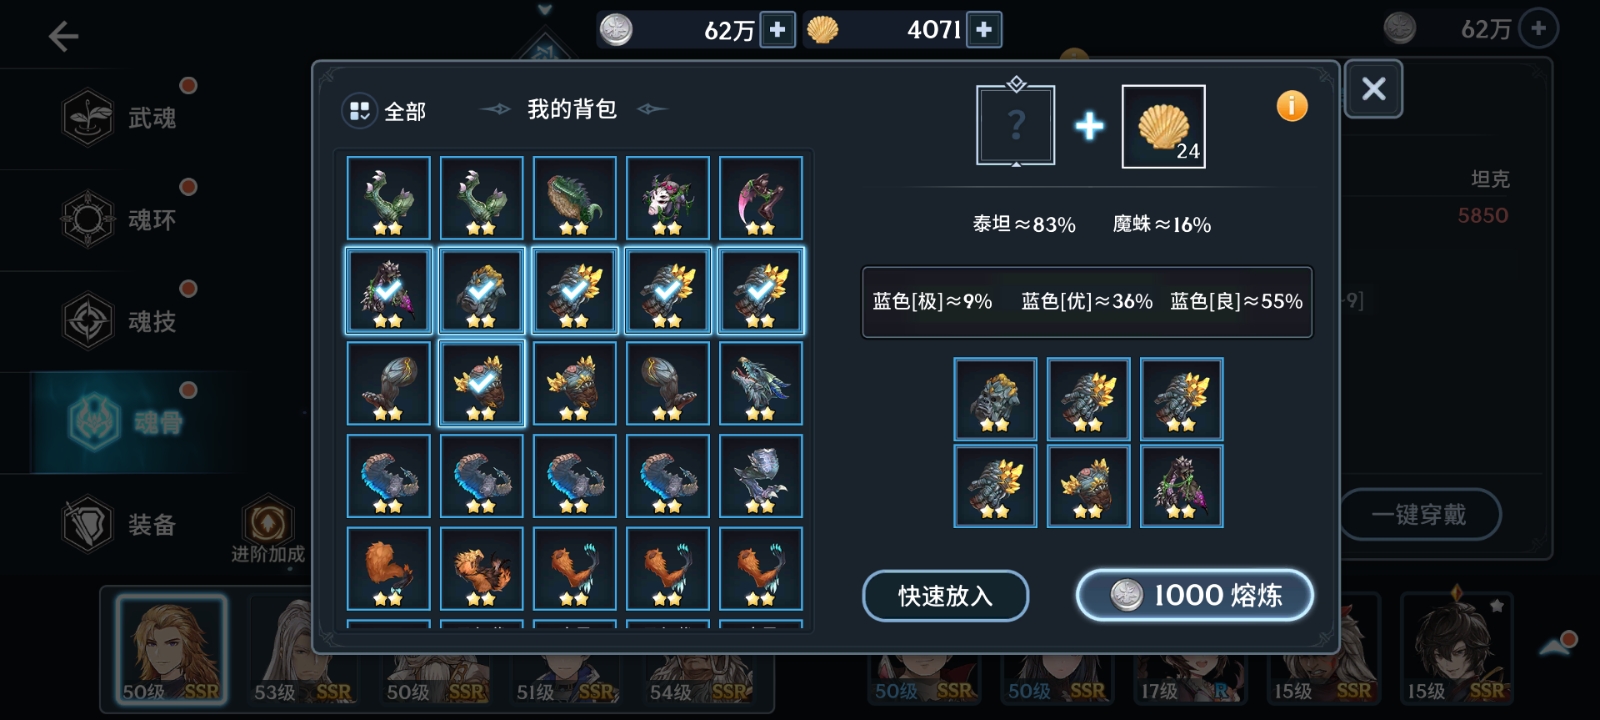Expand the top center chevron arrow
Screen dimensions: 1600x720
[x=545, y=10]
